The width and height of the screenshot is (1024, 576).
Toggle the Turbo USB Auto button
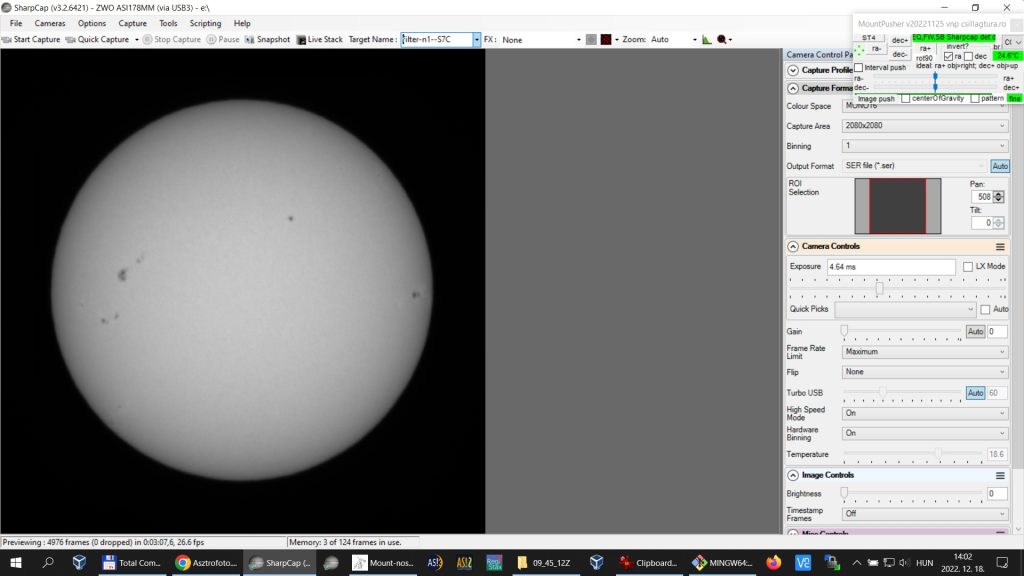tap(975, 392)
